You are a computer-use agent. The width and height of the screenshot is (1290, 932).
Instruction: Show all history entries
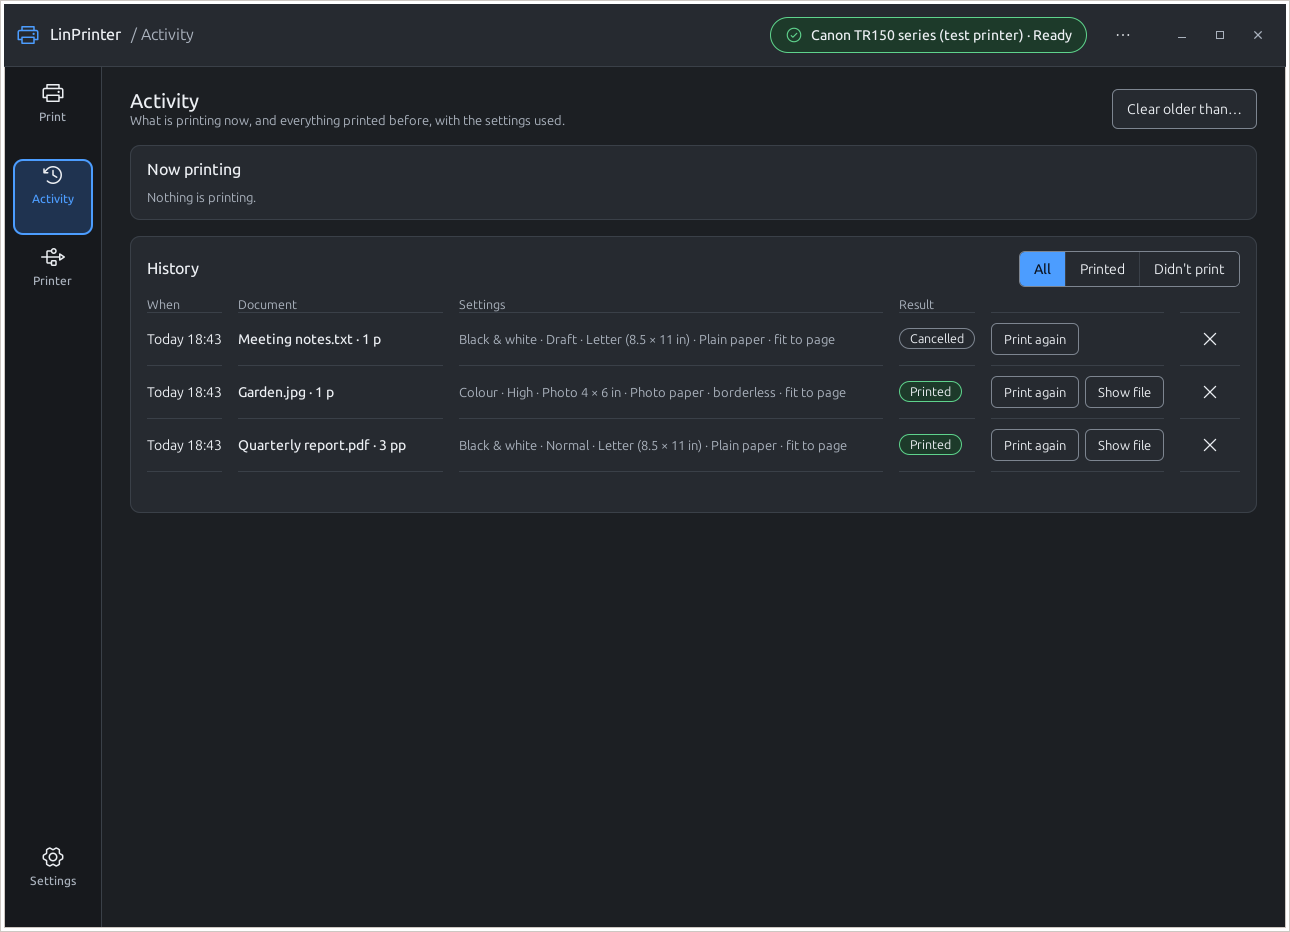point(1042,269)
